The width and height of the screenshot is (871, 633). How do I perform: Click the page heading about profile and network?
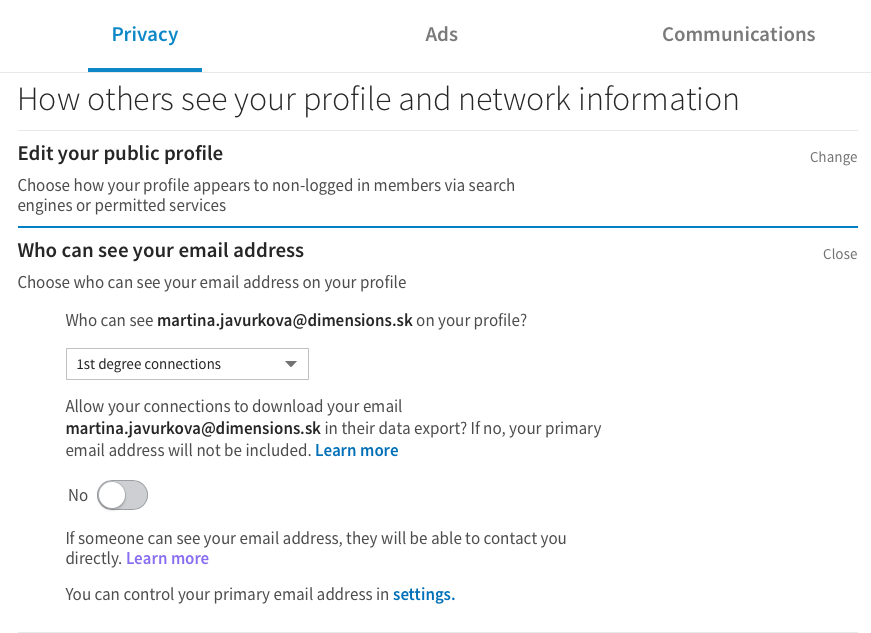378,100
